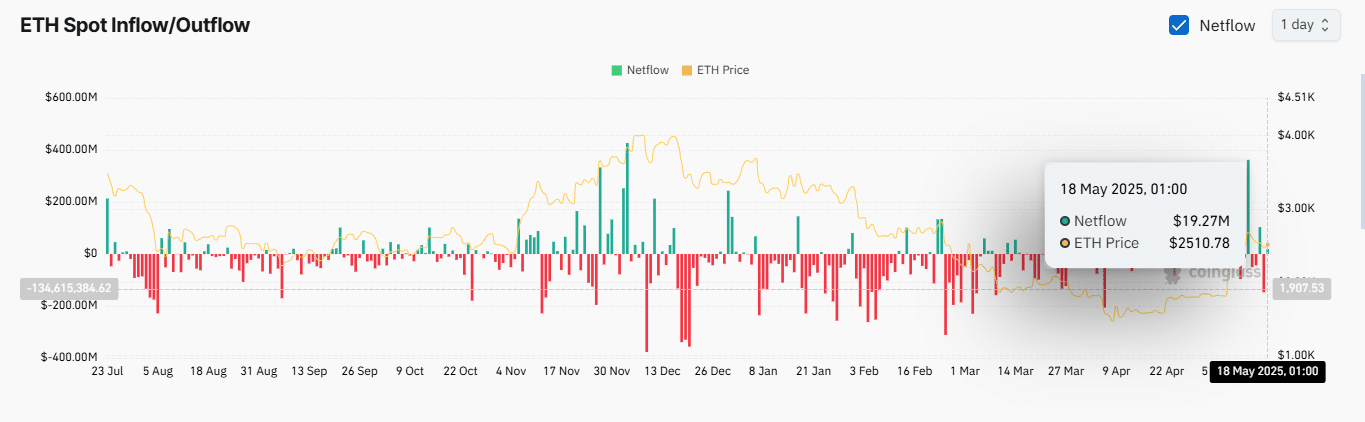The height and width of the screenshot is (422, 1365).
Task: Click the ETH Price legend label
Action: click(x=722, y=71)
